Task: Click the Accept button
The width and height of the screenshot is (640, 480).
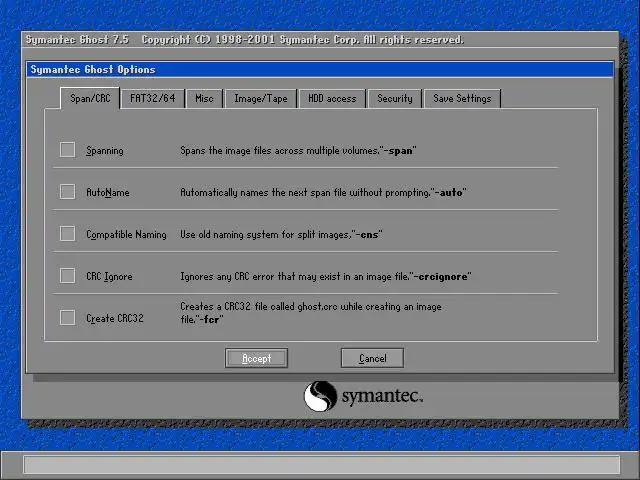Action: pyautogui.click(x=256, y=358)
